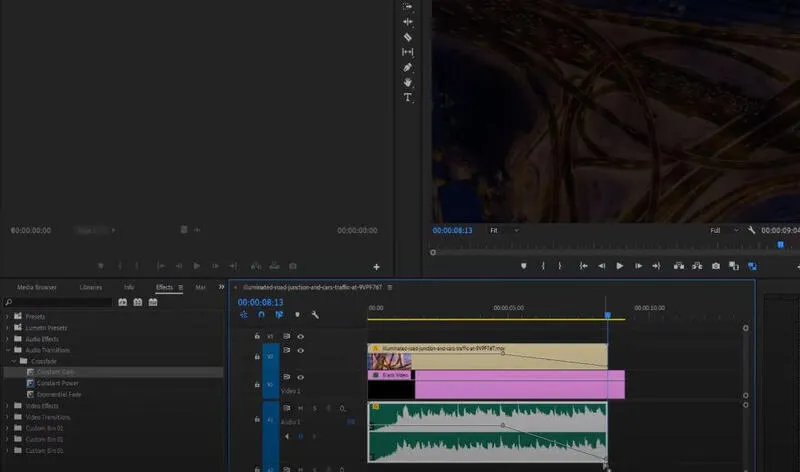The height and width of the screenshot is (472, 800).
Task: Select the Constant Power transition
Action: click(x=56, y=383)
